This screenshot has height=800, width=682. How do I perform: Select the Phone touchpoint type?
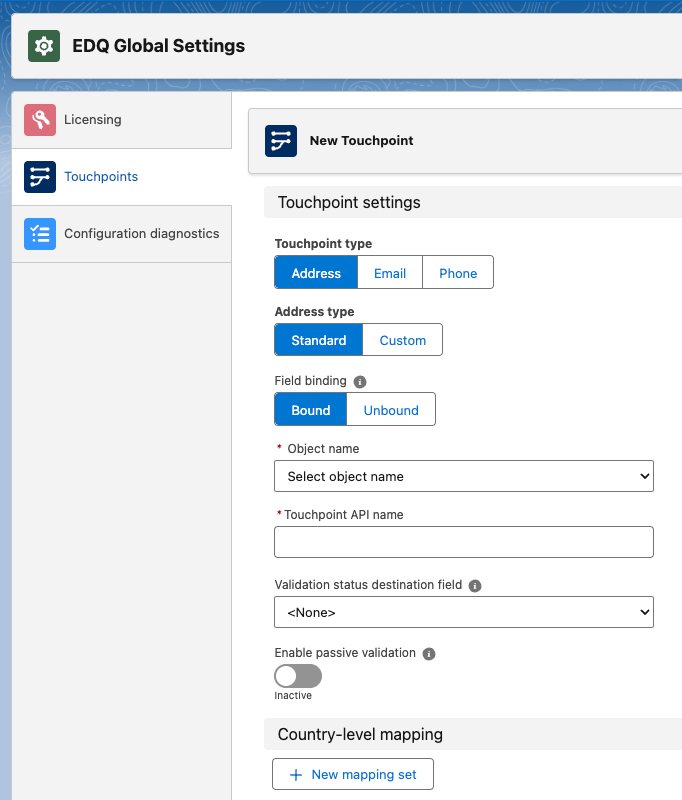click(458, 273)
